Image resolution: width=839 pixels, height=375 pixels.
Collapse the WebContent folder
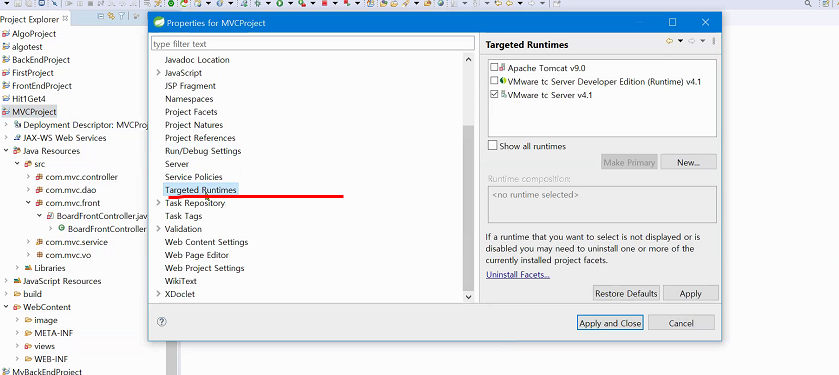pyautogui.click(x=6, y=307)
